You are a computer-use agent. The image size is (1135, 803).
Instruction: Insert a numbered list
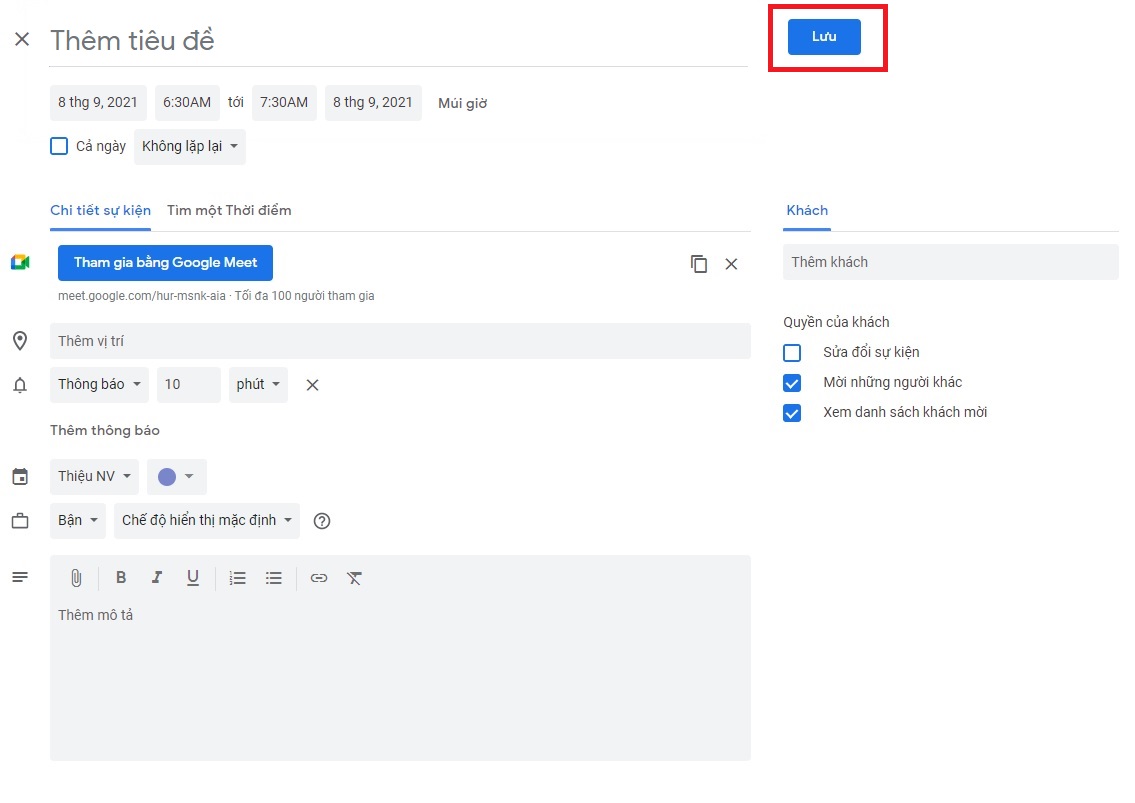click(237, 578)
